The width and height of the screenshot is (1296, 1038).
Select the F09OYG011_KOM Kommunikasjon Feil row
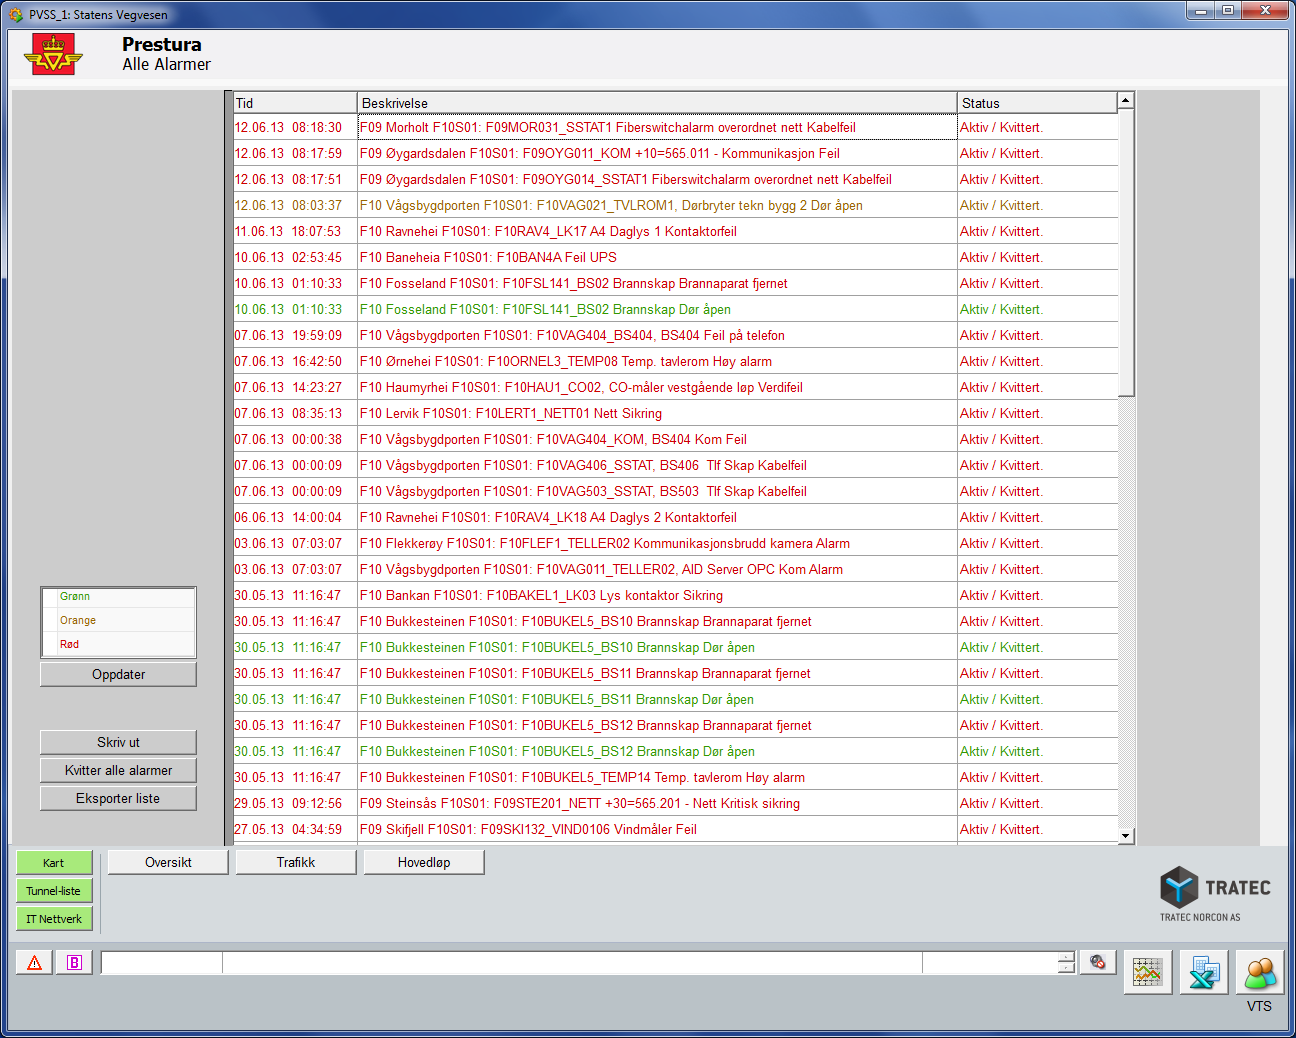[x=675, y=153]
